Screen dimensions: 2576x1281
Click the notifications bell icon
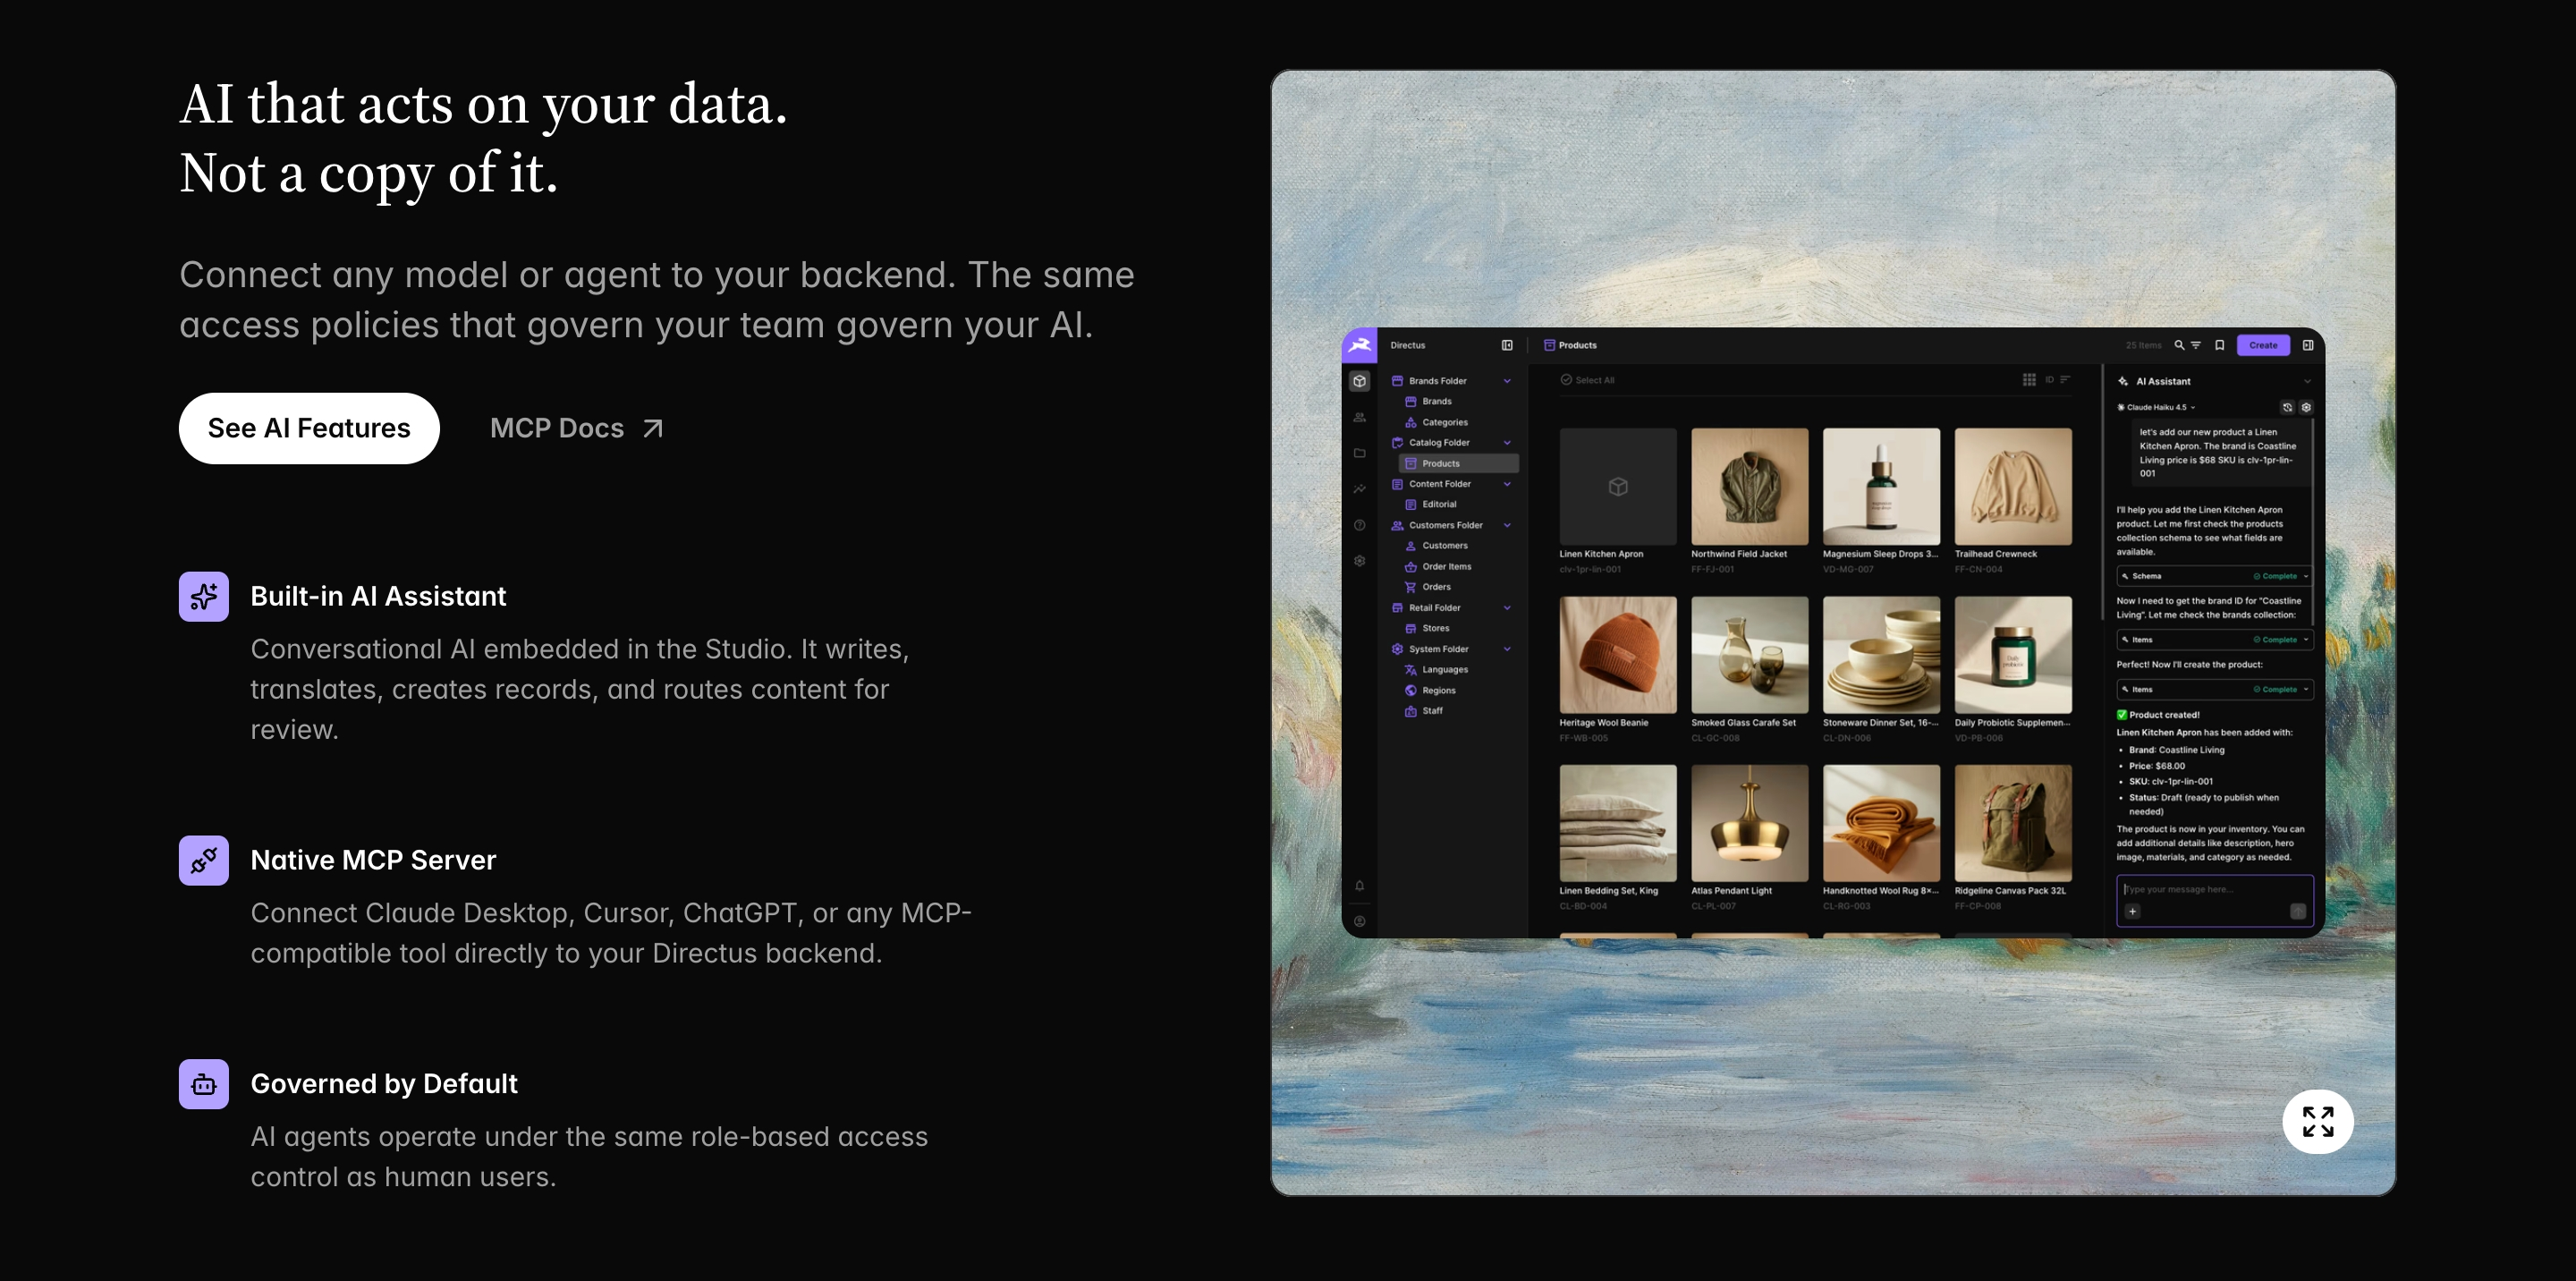pyautogui.click(x=1359, y=885)
